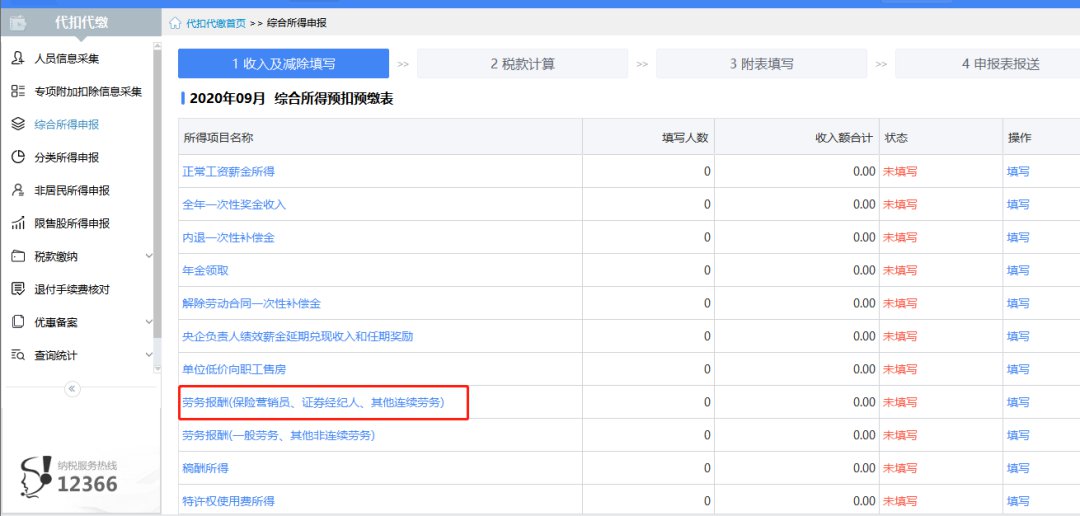
Task: Click the bar chart icon beside 限售股所得申报
Action: pyautogui.click(x=17, y=224)
